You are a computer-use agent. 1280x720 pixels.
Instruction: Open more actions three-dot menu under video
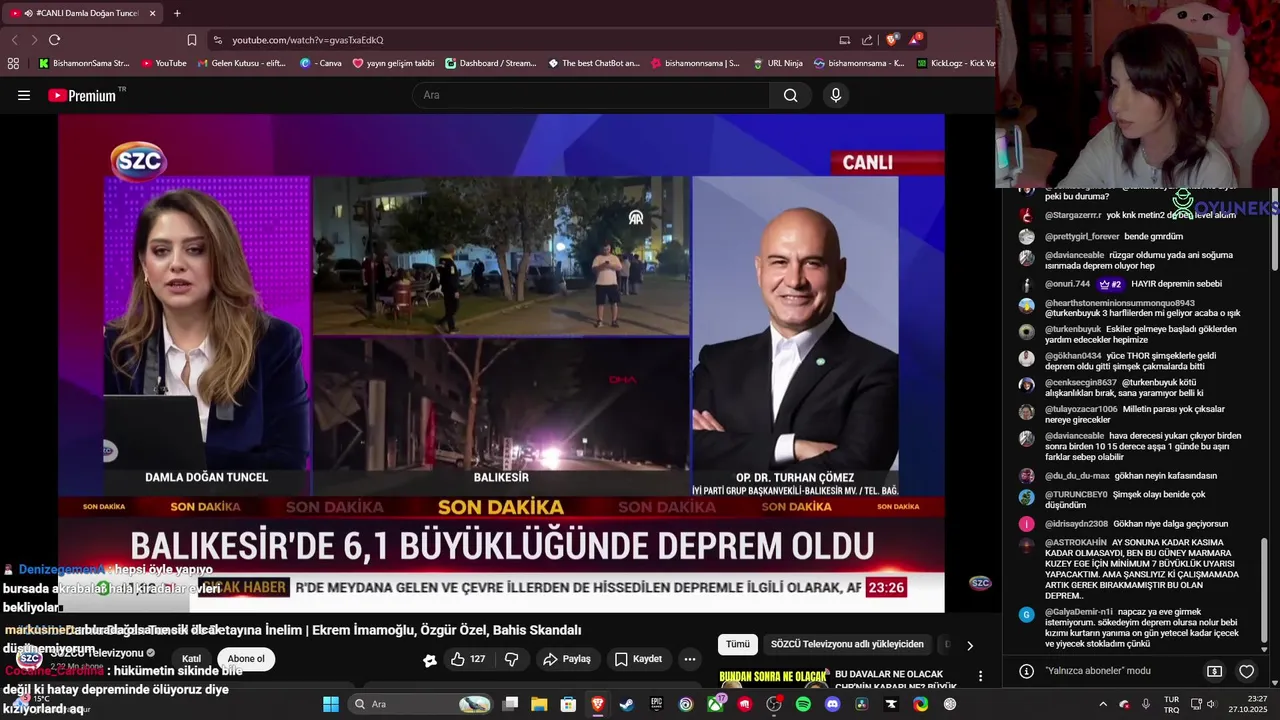689,659
